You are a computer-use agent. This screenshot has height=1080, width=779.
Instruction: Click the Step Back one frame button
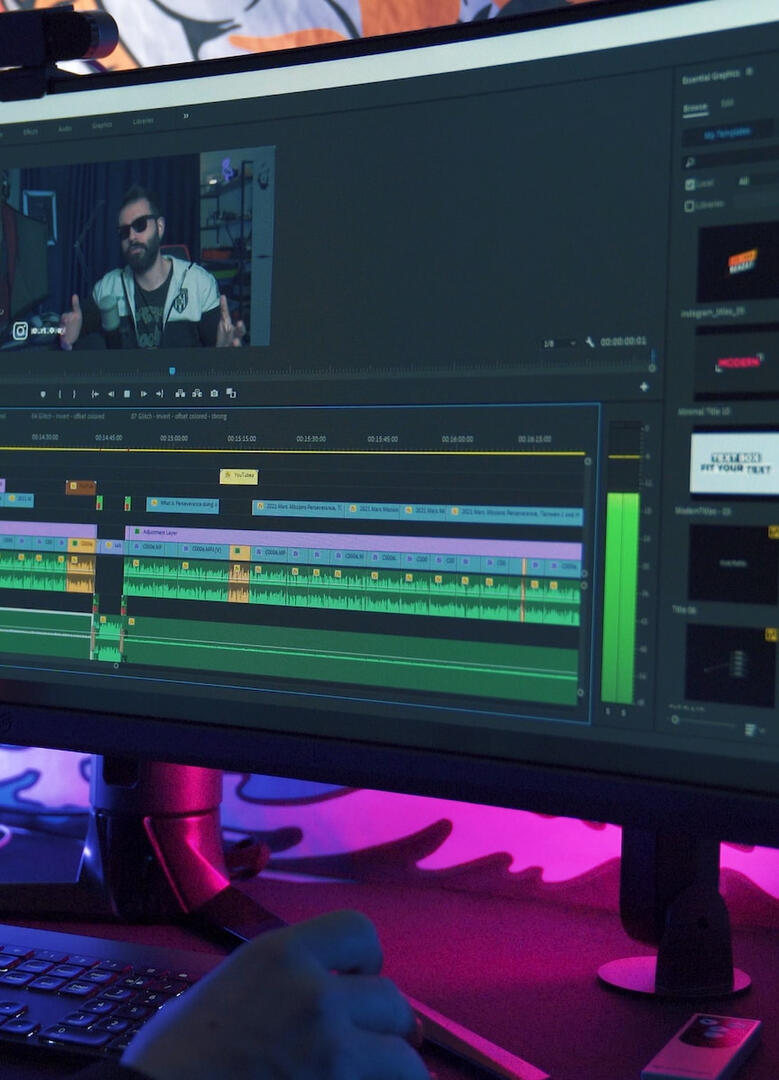[x=111, y=394]
